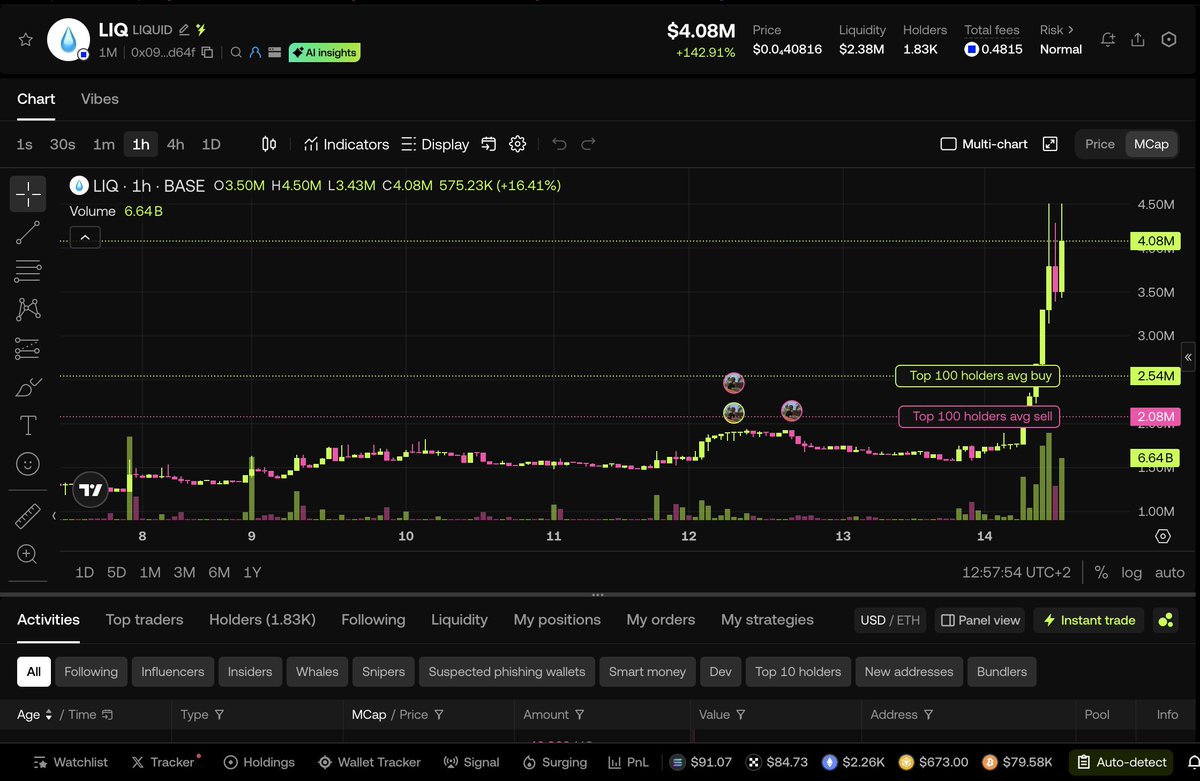1200x781 pixels.
Task: Filter activities by Snipers
Action: (383, 672)
